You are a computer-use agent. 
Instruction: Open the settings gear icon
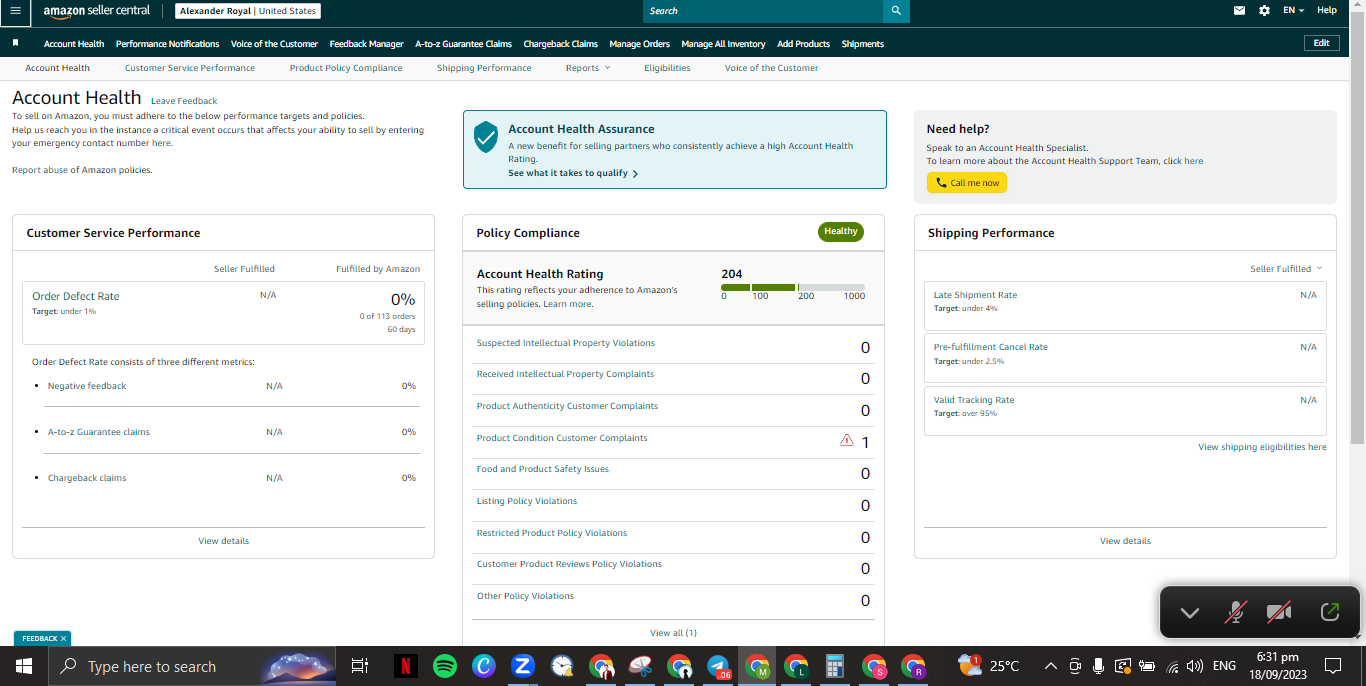coord(1264,10)
